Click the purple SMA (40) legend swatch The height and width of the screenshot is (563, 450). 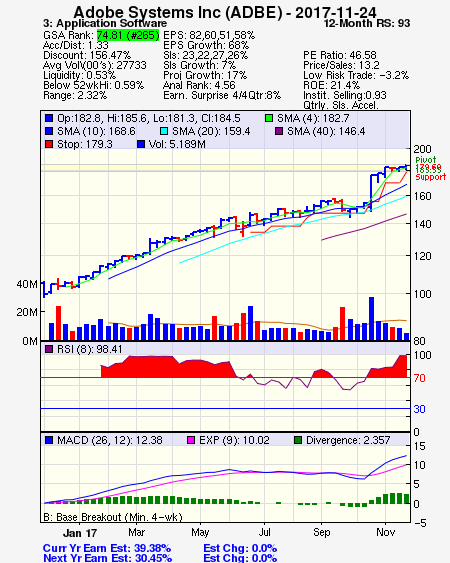click(x=279, y=131)
